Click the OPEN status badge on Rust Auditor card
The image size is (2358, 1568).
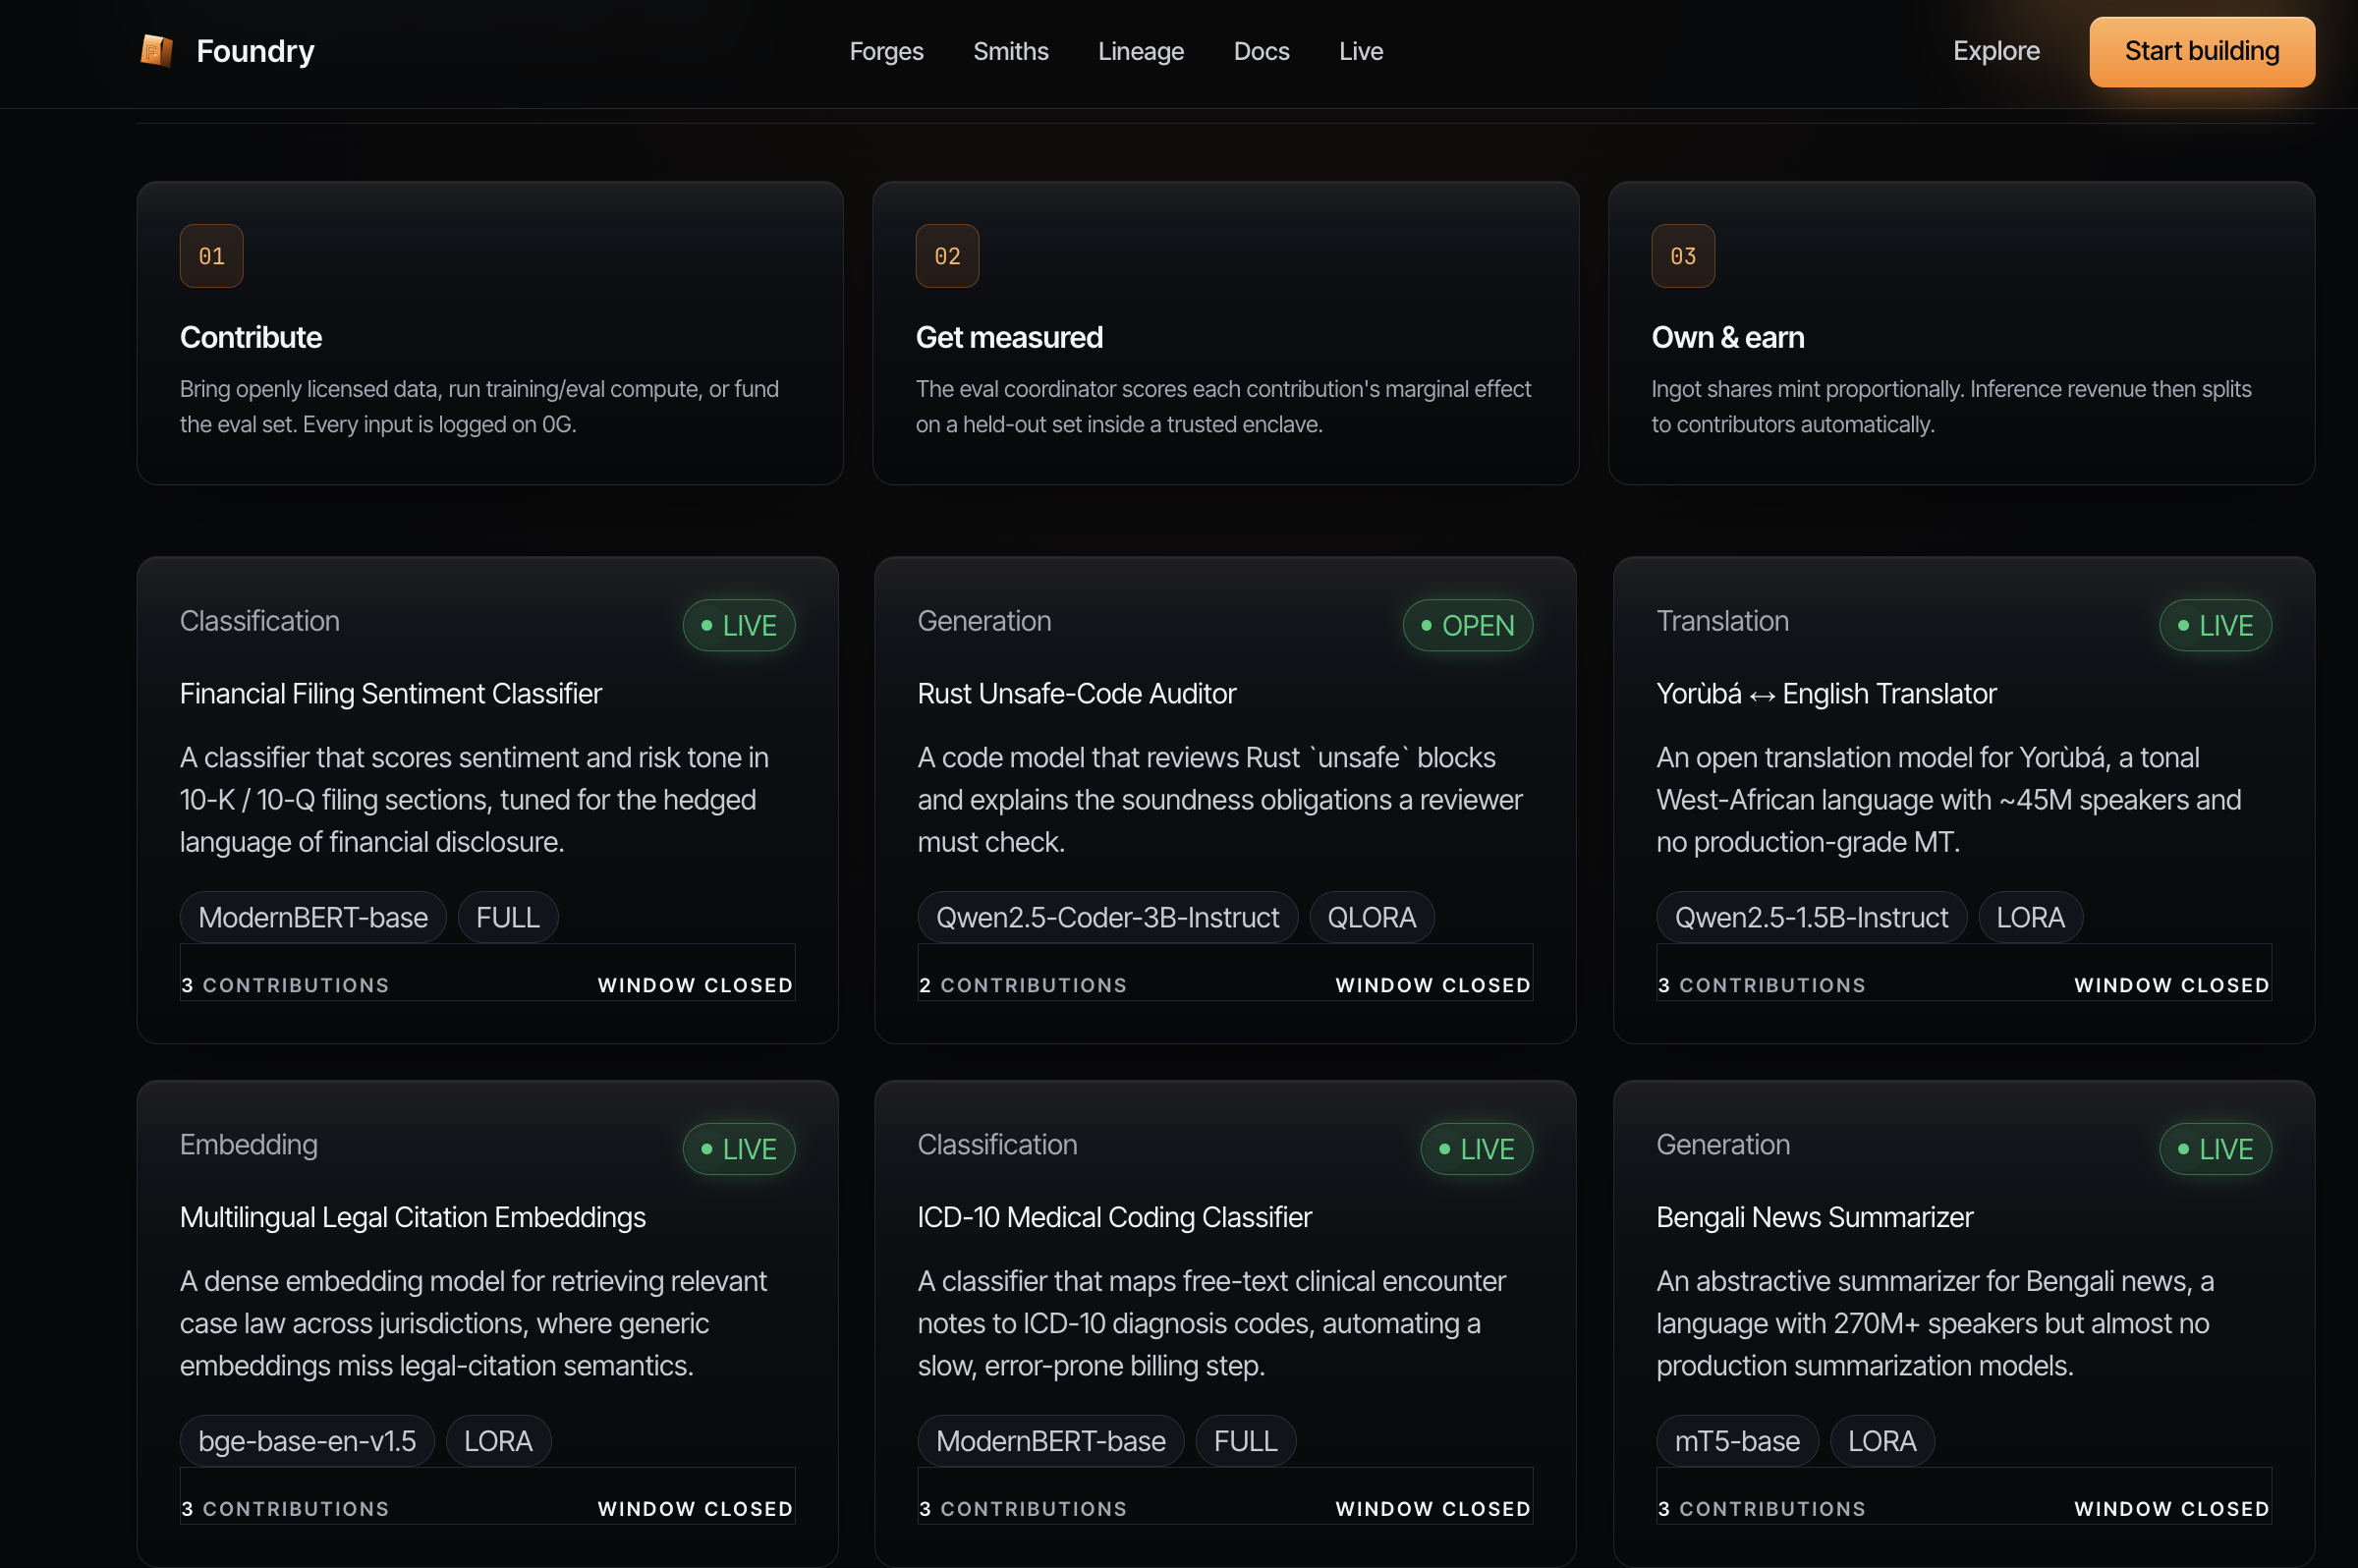tap(1467, 625)
